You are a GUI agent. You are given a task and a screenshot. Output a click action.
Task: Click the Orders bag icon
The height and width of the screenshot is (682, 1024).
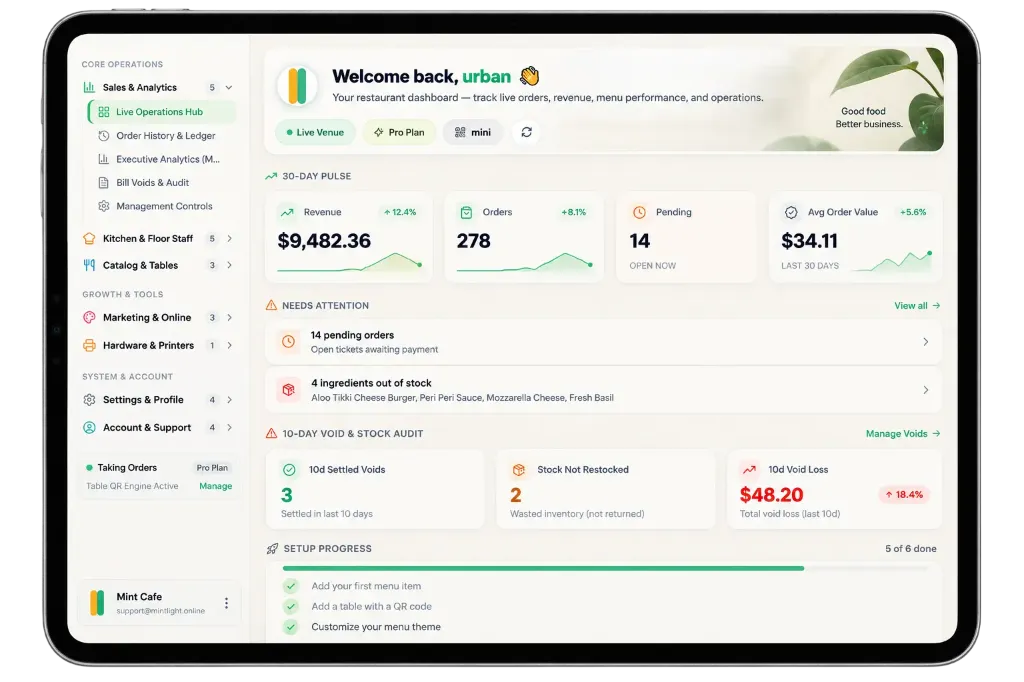pyautogui.click(x=466, y=212)
